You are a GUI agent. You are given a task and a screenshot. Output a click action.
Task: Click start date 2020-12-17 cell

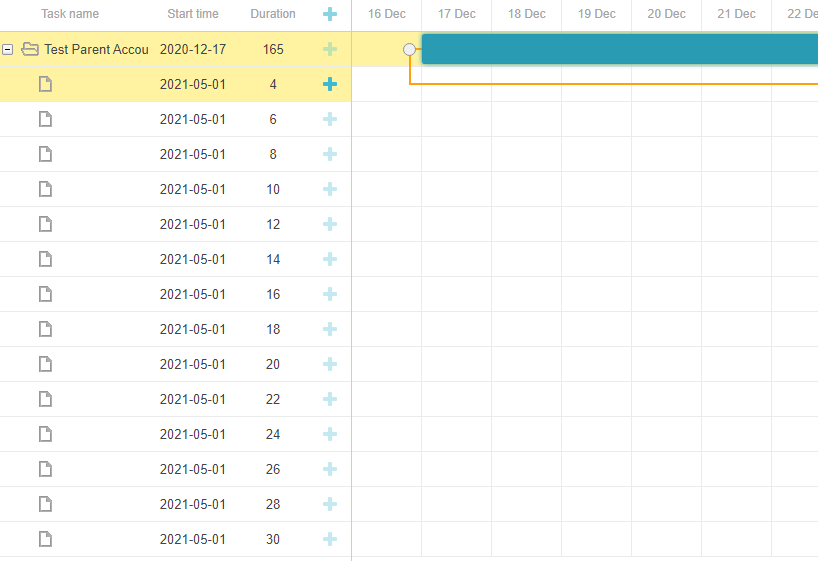[x=193, y=49]
